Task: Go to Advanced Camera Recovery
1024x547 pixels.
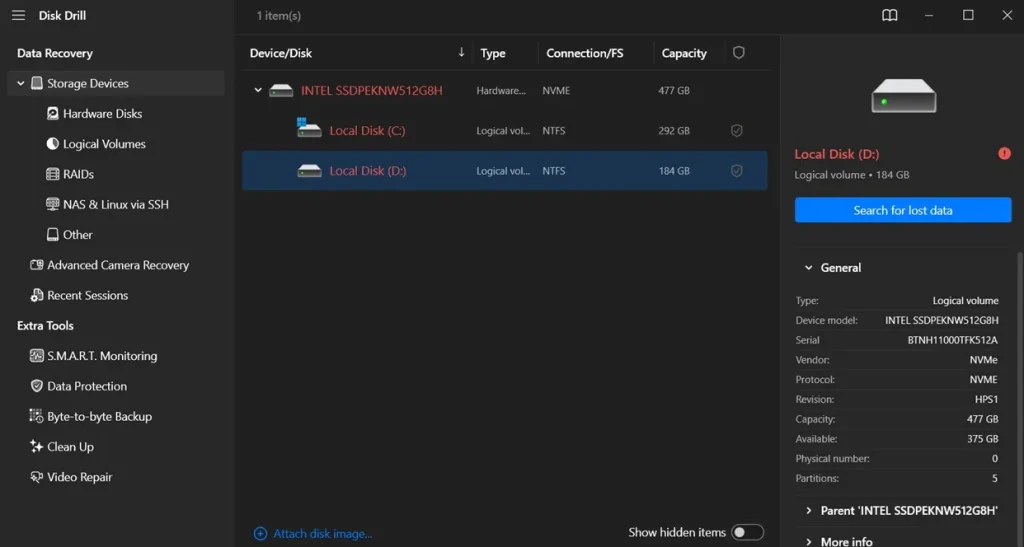Action: (118, 265)
